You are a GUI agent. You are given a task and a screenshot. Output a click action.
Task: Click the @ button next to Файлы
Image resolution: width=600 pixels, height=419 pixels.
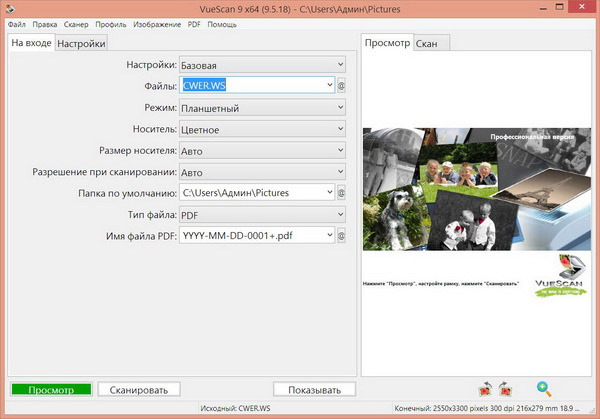click(341, 86)
